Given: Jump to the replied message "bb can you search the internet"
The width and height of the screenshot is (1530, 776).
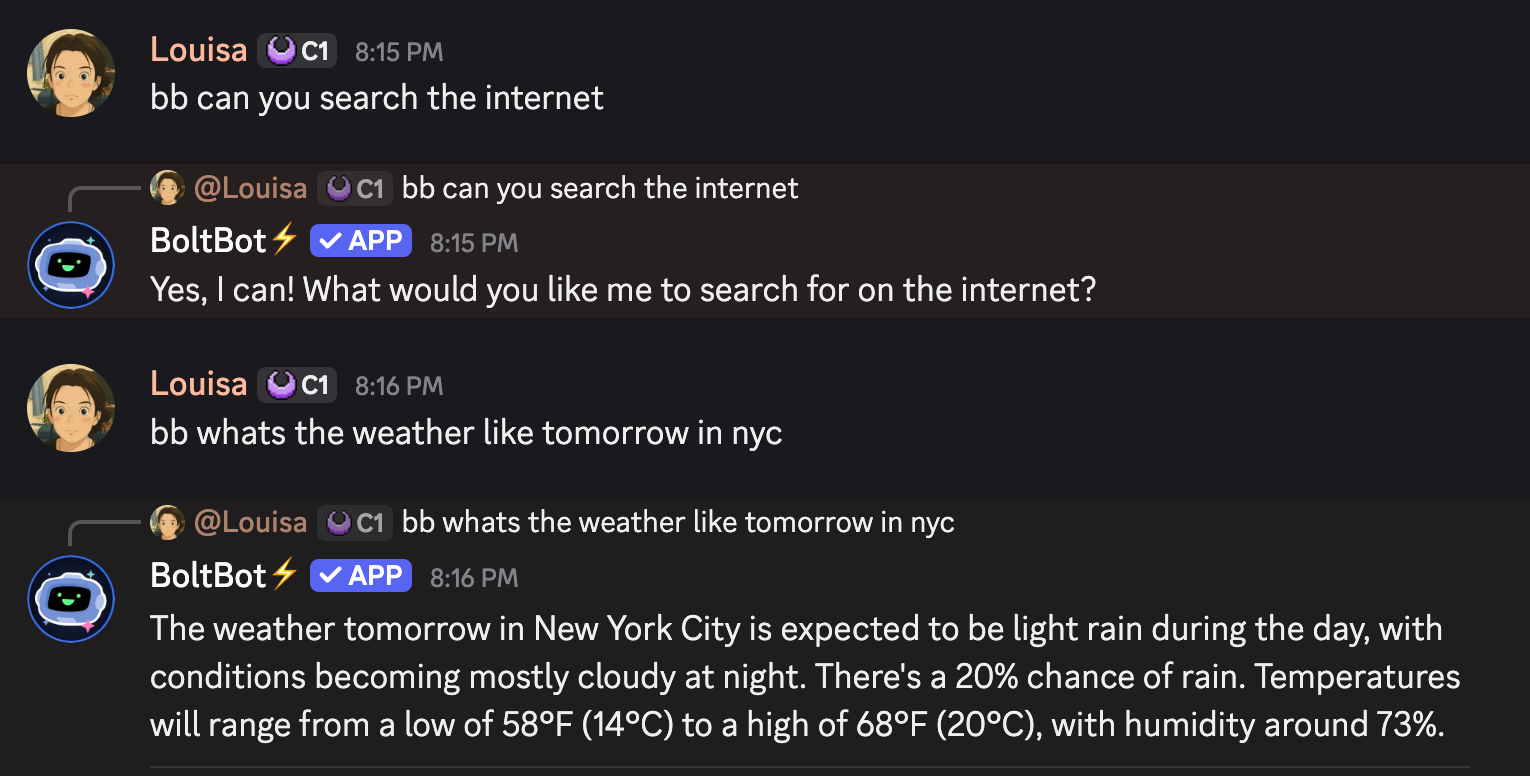Looking at the screenshot, I should 600,188.
